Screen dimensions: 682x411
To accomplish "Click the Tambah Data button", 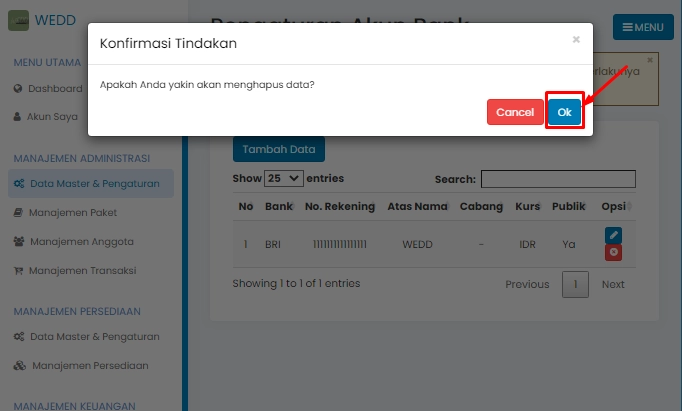I will [x=278, y=149].
